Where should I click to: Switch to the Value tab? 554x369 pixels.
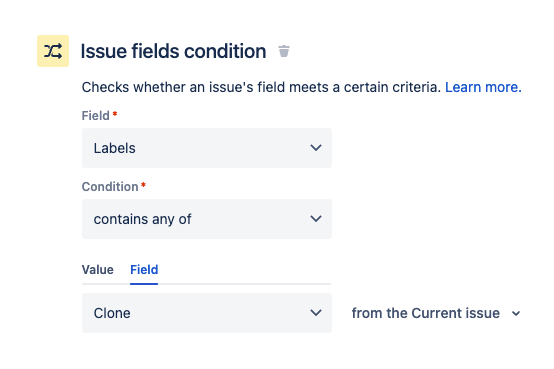pyautogui.click(x=98, y=270)
